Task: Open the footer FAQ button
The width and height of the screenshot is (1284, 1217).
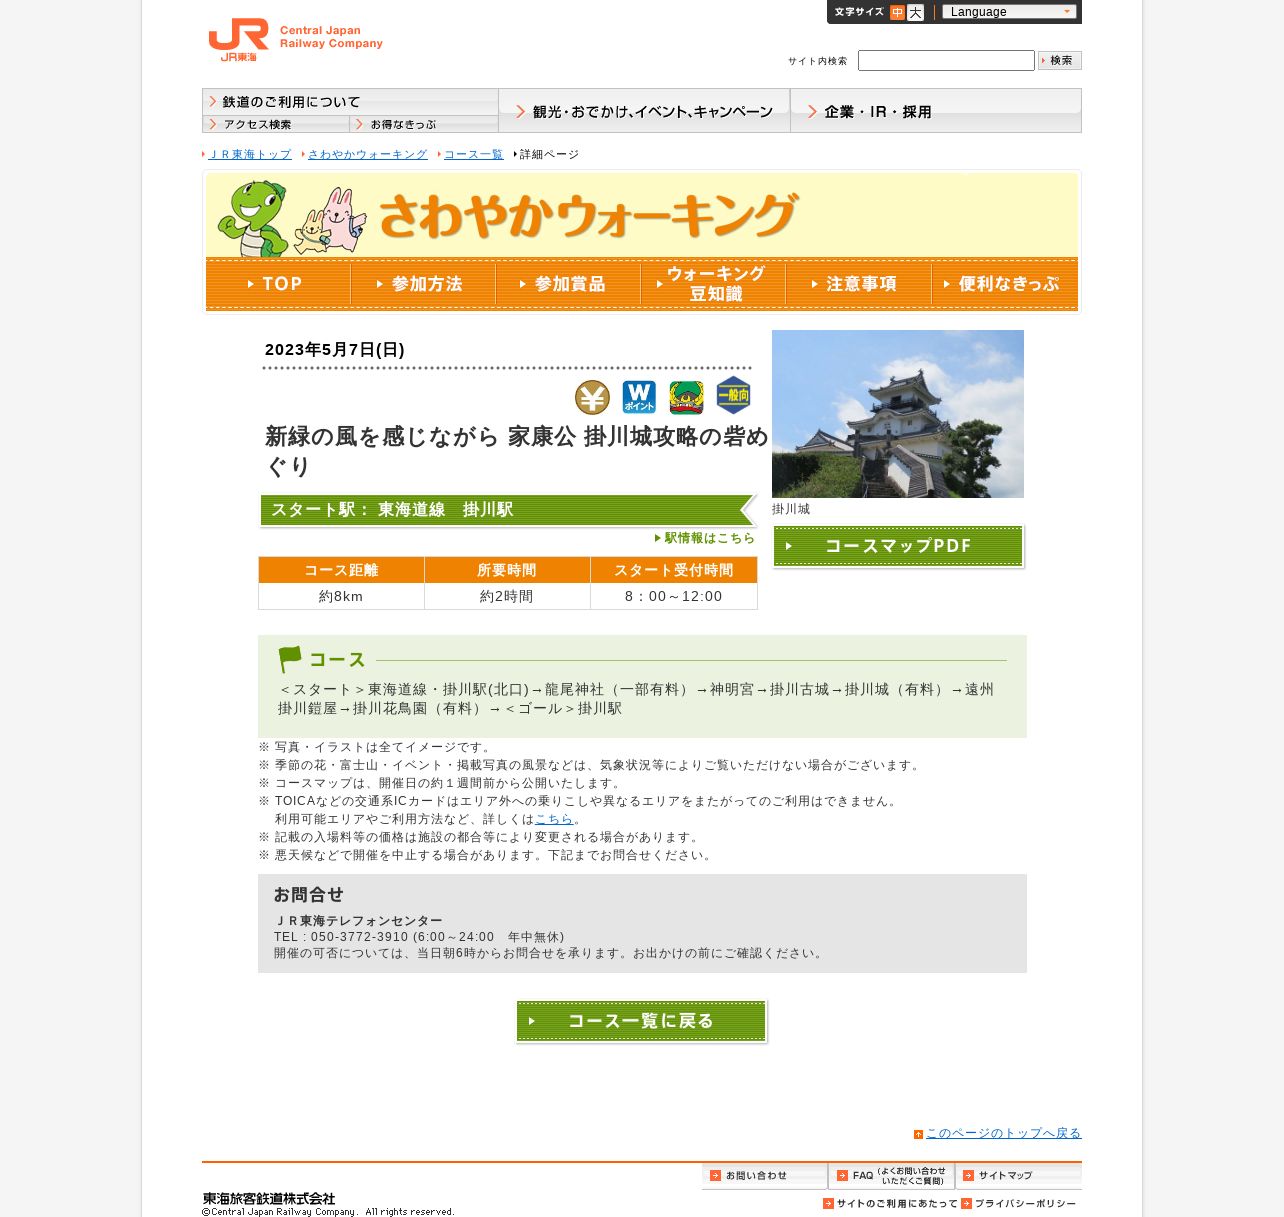Action: point(892,1175)
